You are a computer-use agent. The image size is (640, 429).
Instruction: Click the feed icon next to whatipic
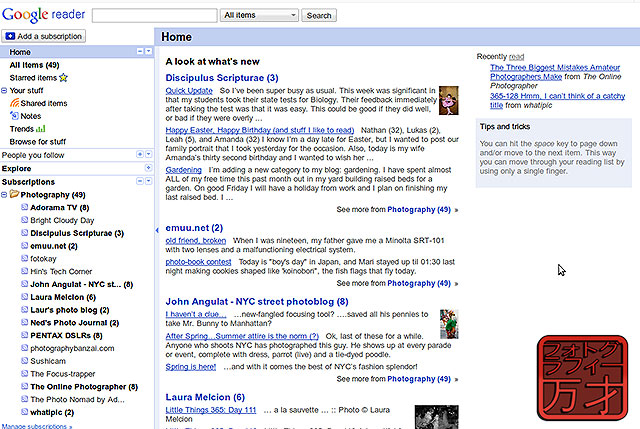[x=24, y=412]
